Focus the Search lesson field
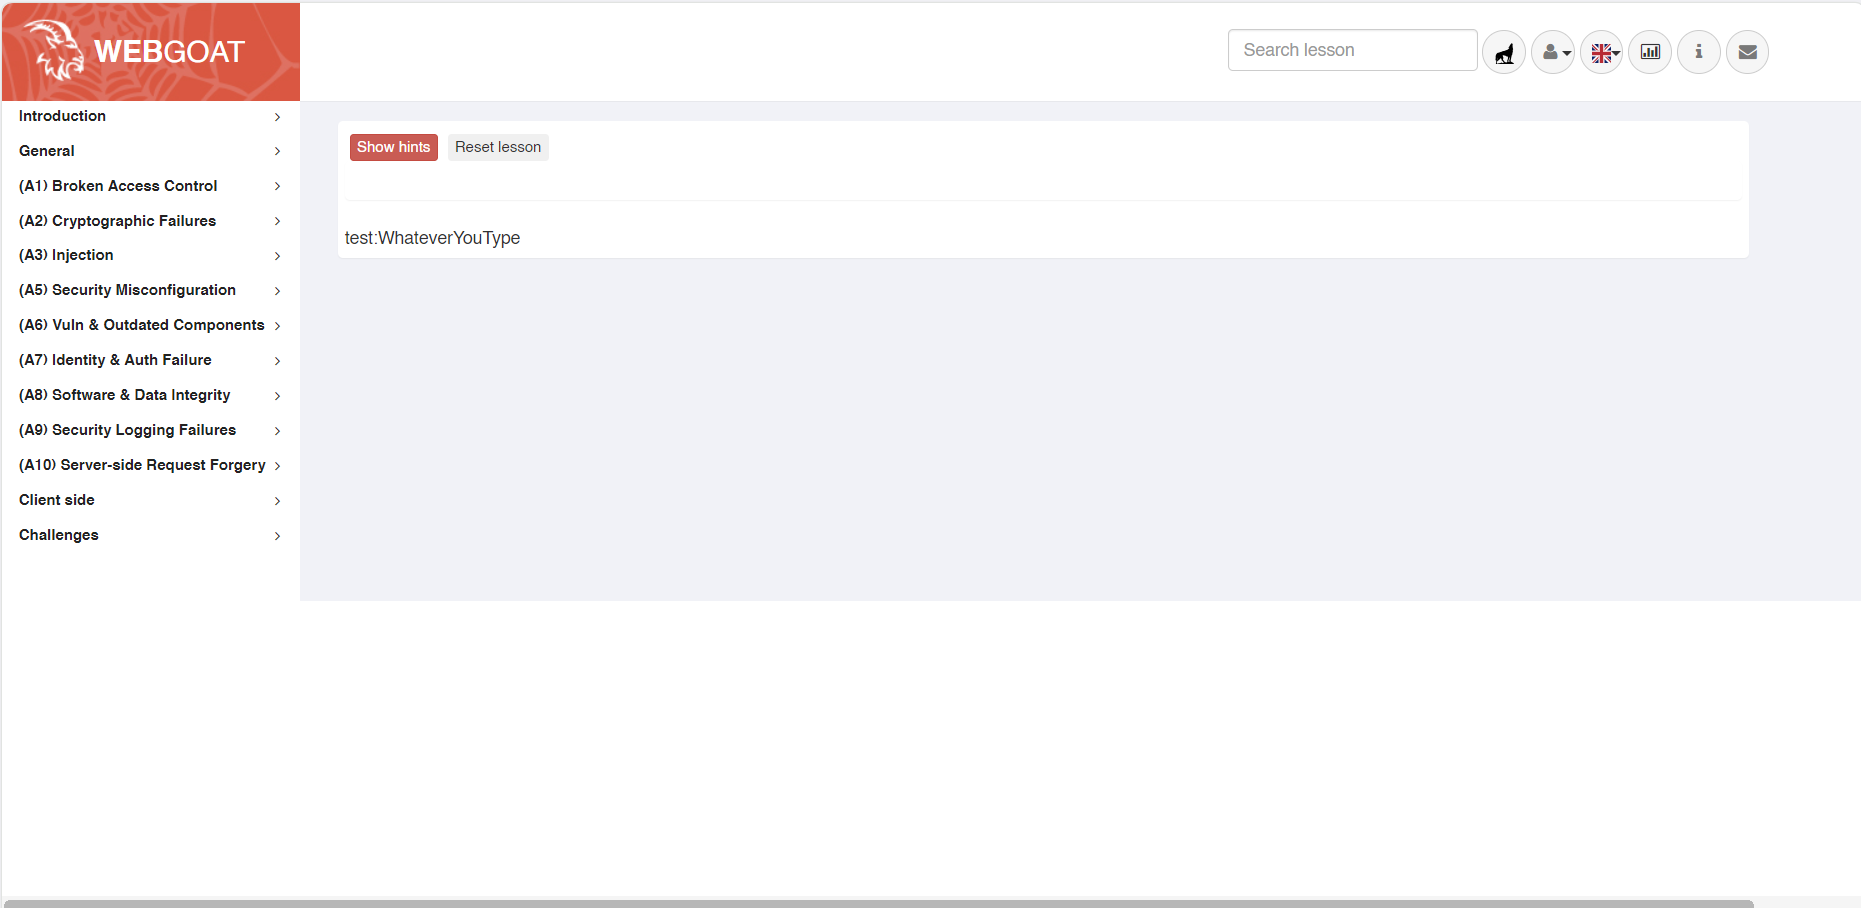 [1352, 50]
